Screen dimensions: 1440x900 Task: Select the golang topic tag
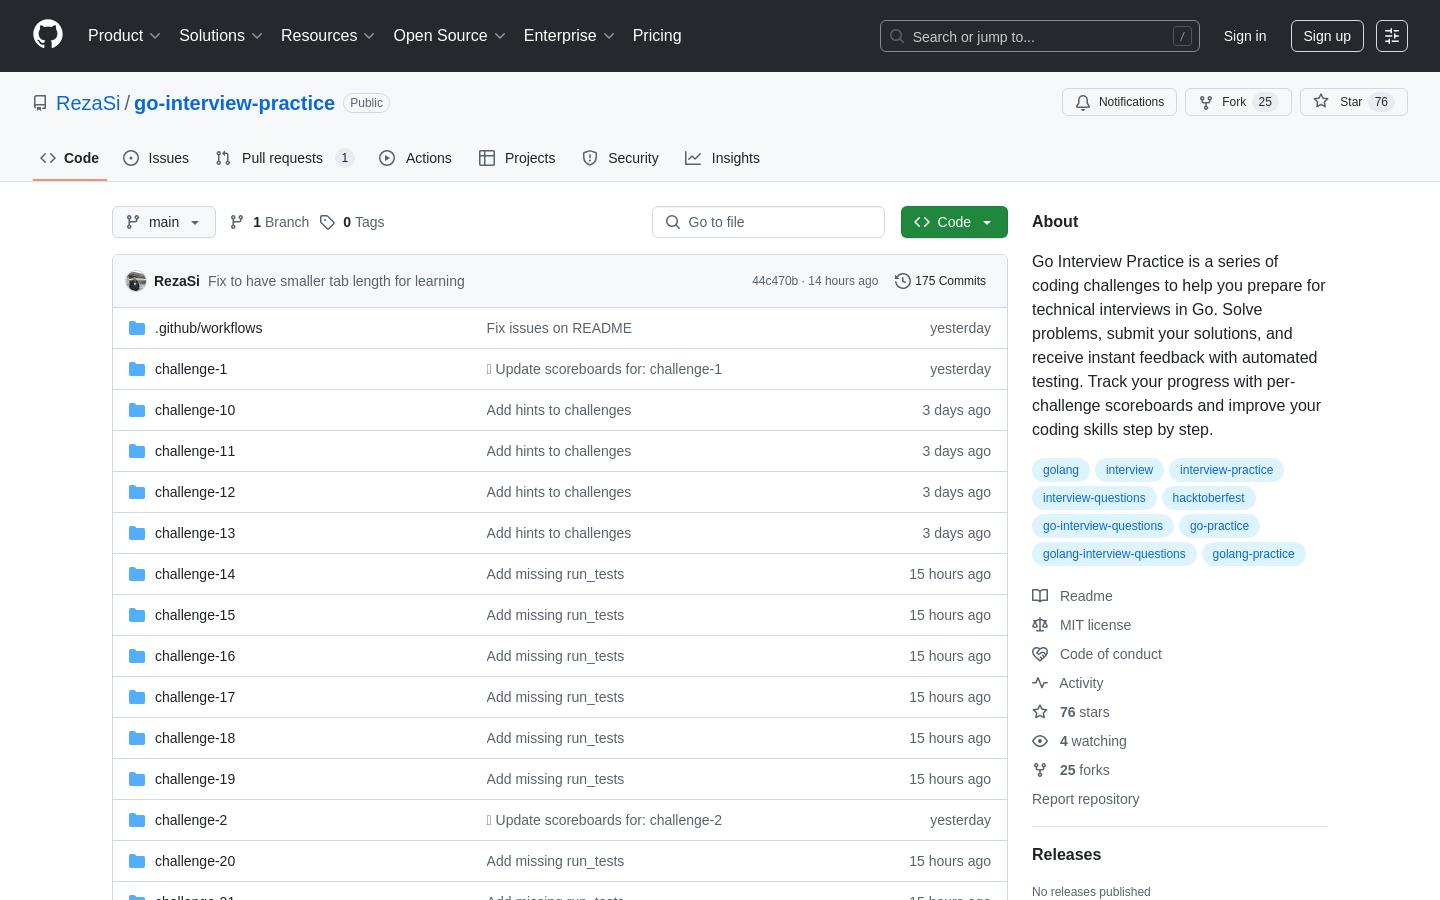coord(1061,470)
